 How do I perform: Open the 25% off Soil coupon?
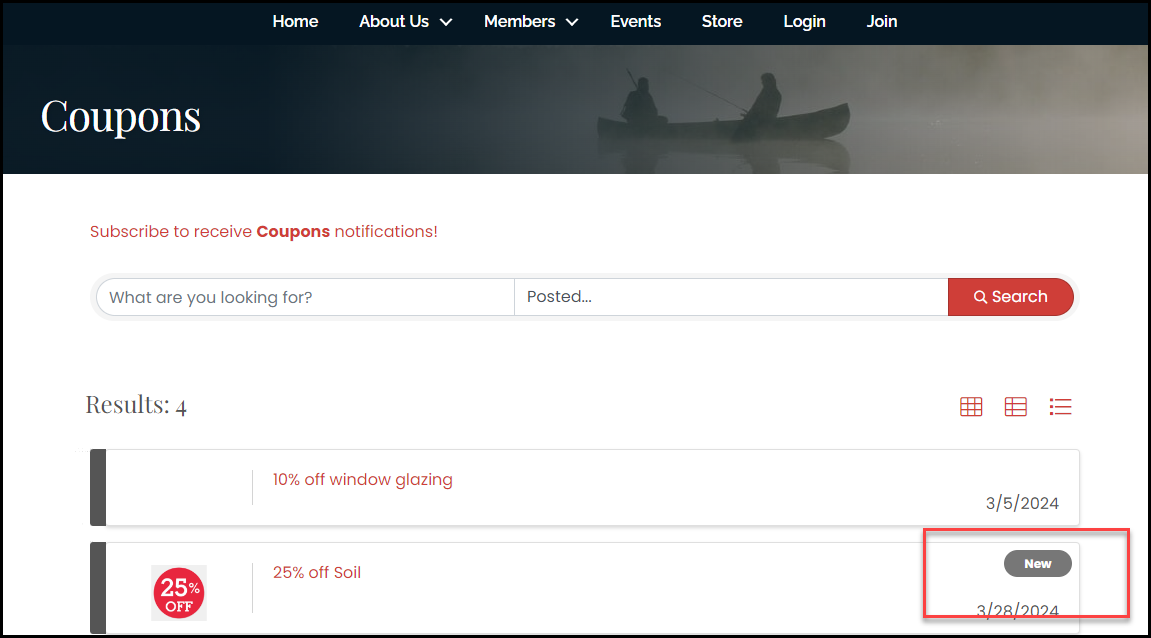coord(316,573)
